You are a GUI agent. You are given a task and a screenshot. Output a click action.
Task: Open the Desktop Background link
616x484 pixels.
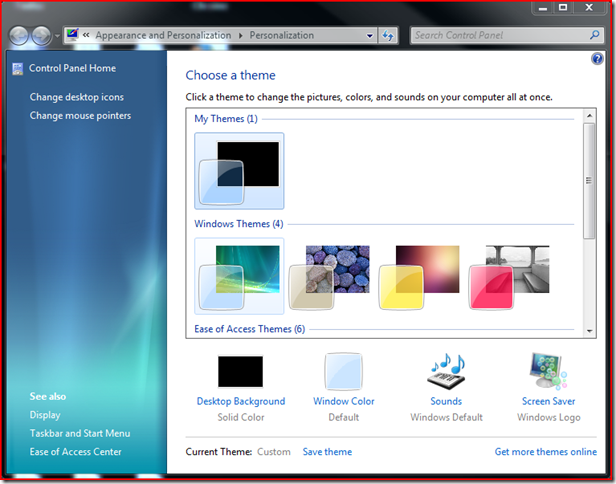pyautogui.click(x=241, y=401)
